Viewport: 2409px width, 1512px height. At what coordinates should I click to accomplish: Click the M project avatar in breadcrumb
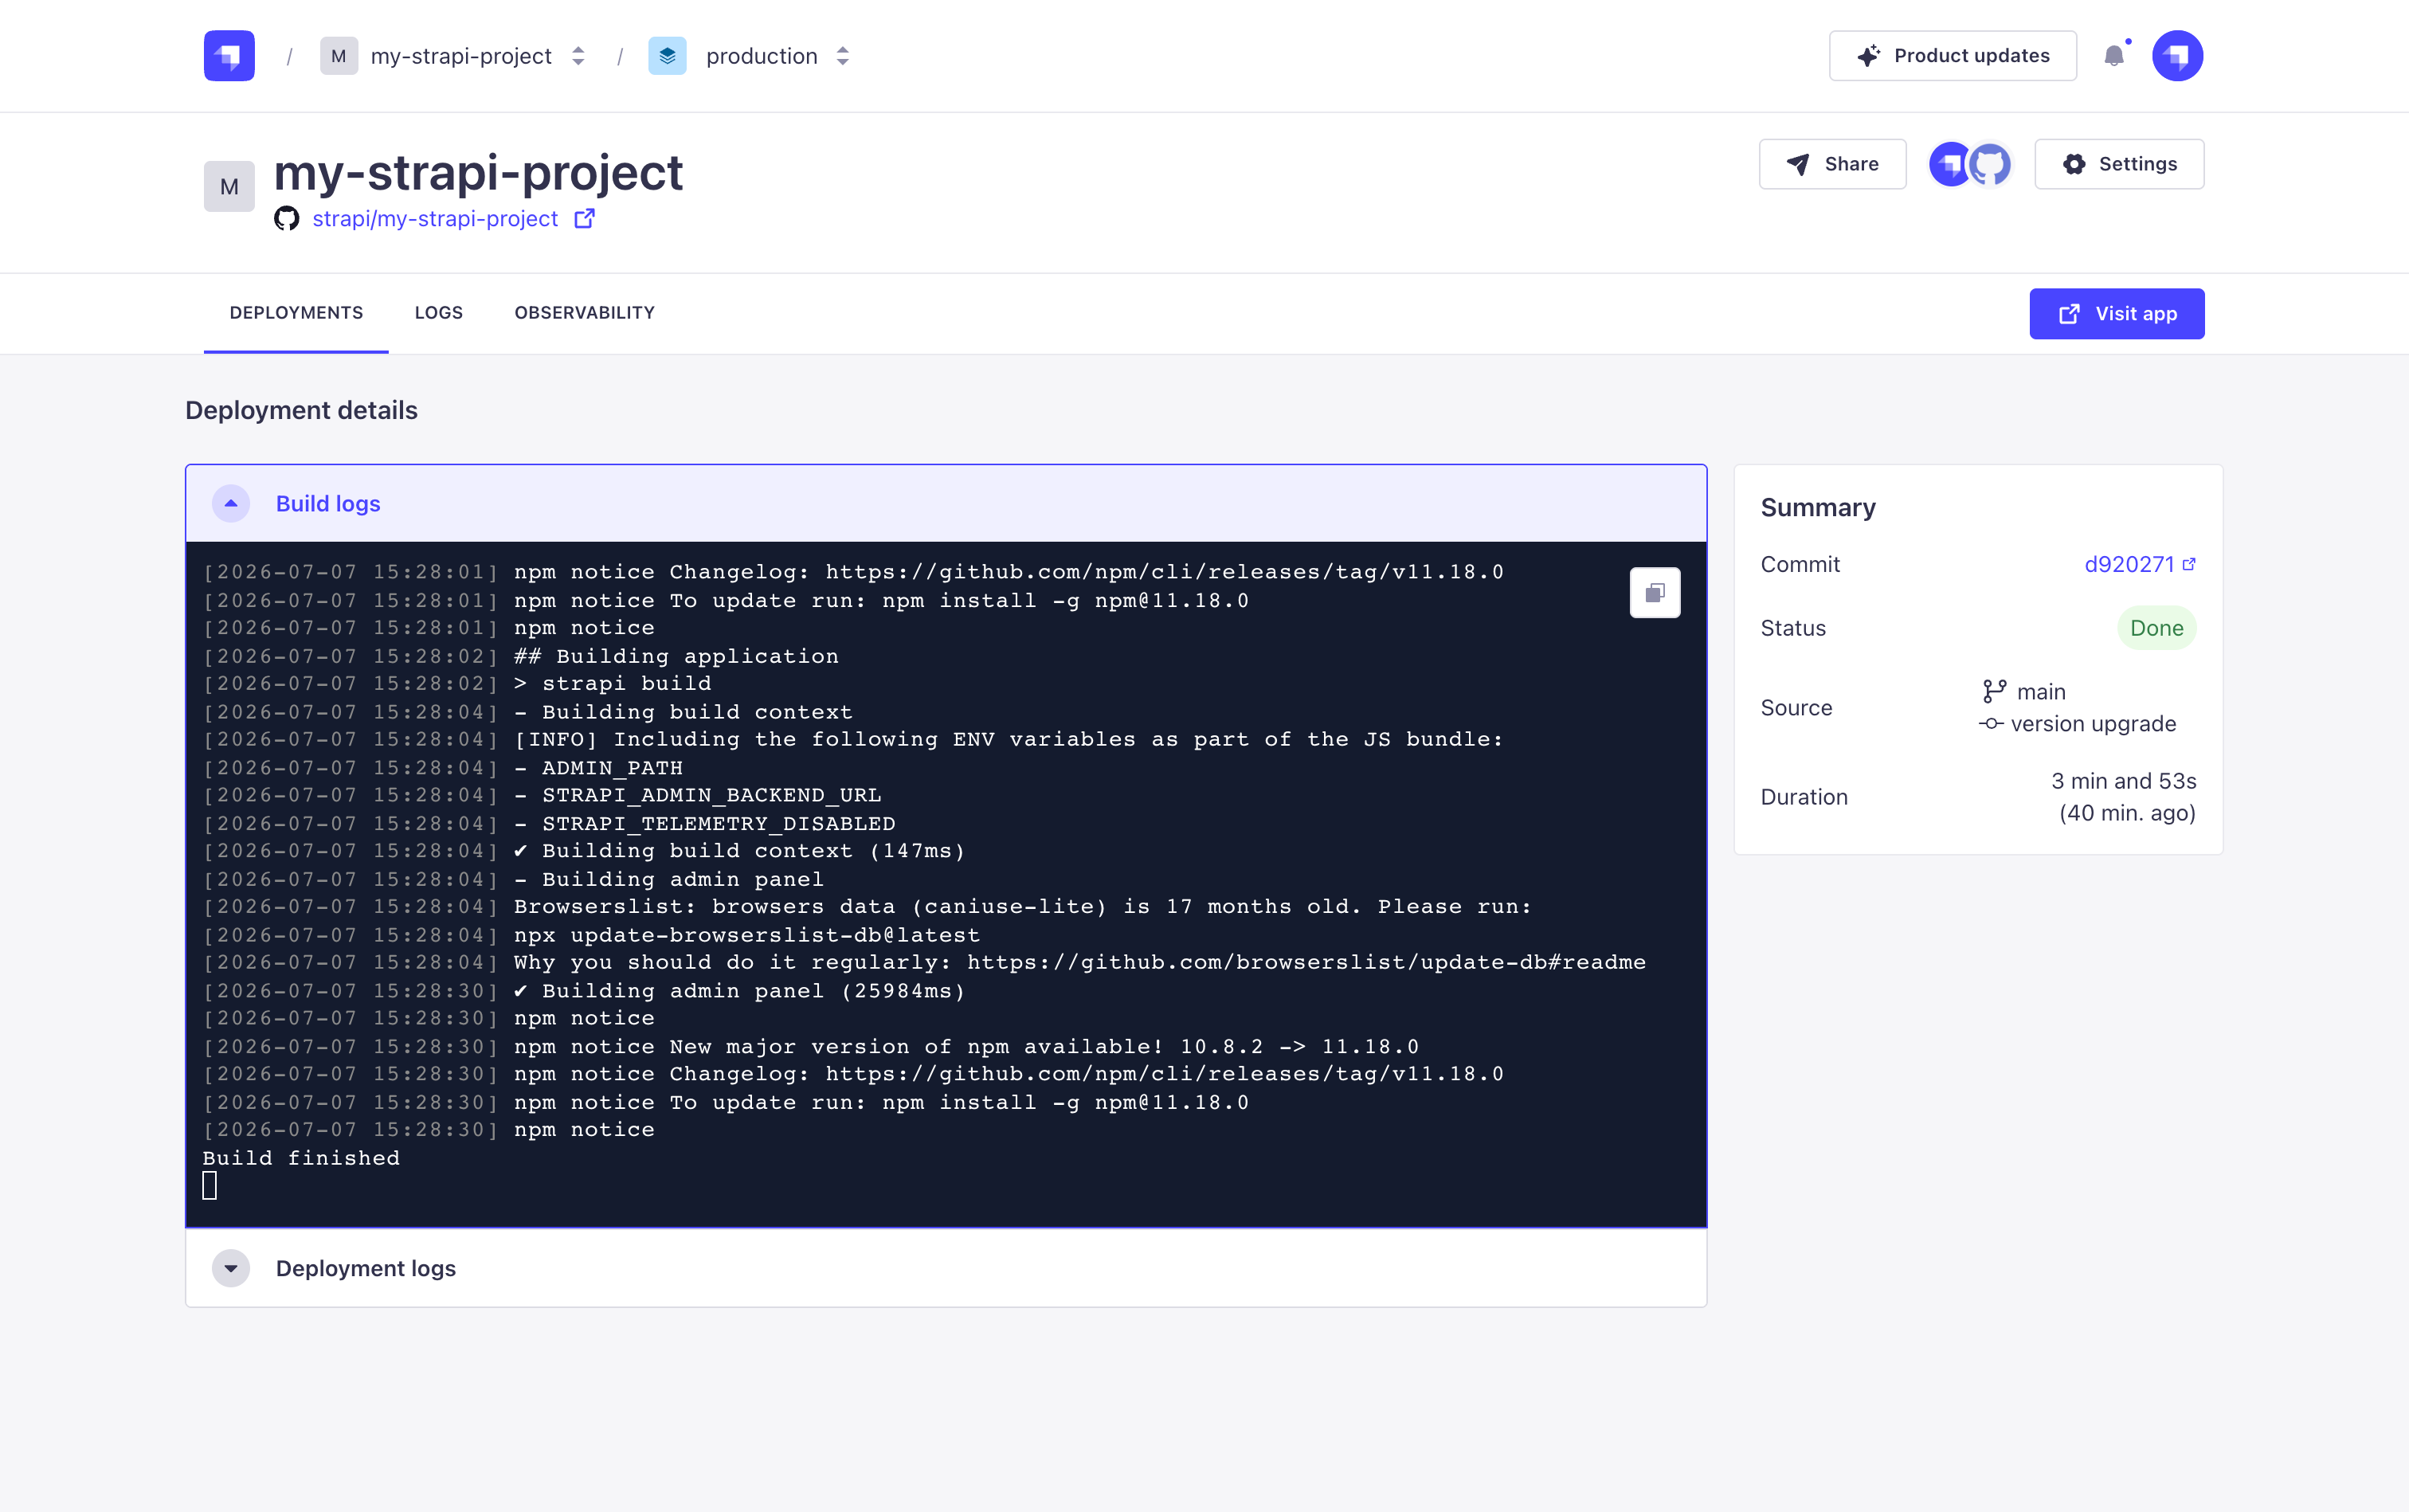point(339,56)
